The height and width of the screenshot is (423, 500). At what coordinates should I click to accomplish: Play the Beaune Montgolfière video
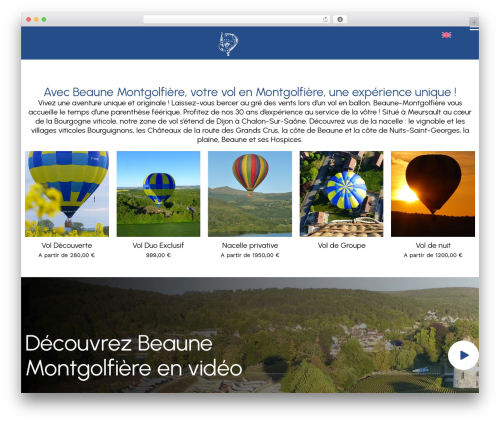[463, 355]
